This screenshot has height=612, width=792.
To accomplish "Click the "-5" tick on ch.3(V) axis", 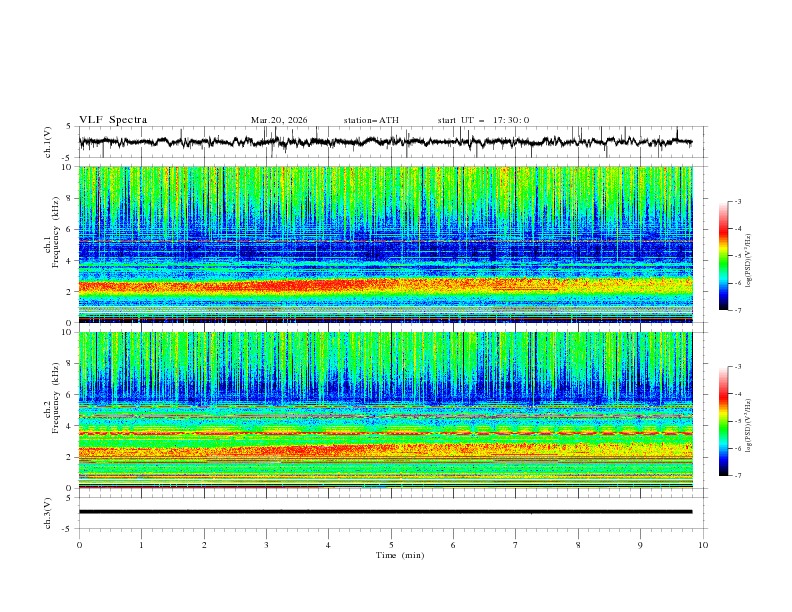I will point(68,529).
